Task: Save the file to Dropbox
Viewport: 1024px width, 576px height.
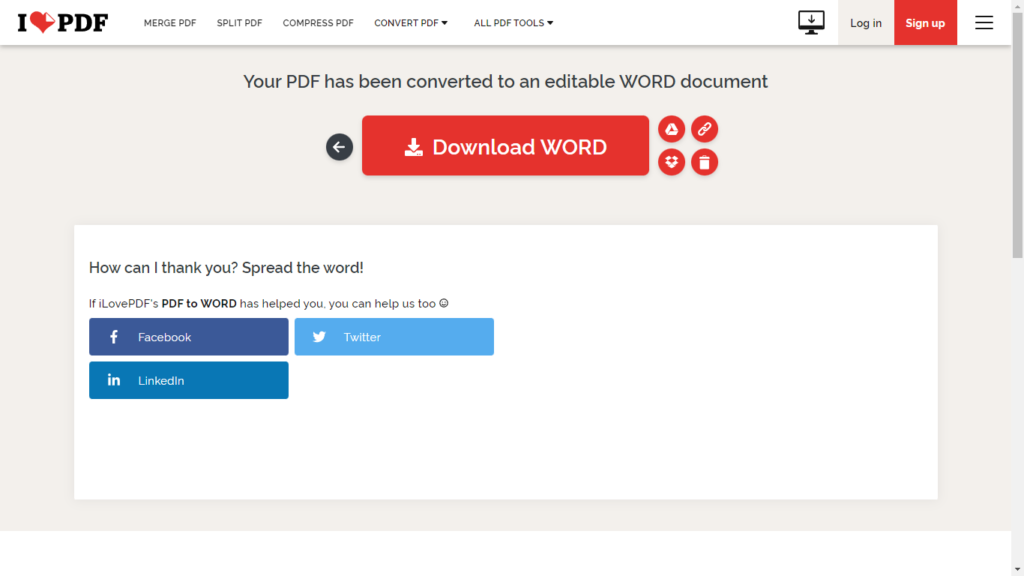Action: pos(671,162)
